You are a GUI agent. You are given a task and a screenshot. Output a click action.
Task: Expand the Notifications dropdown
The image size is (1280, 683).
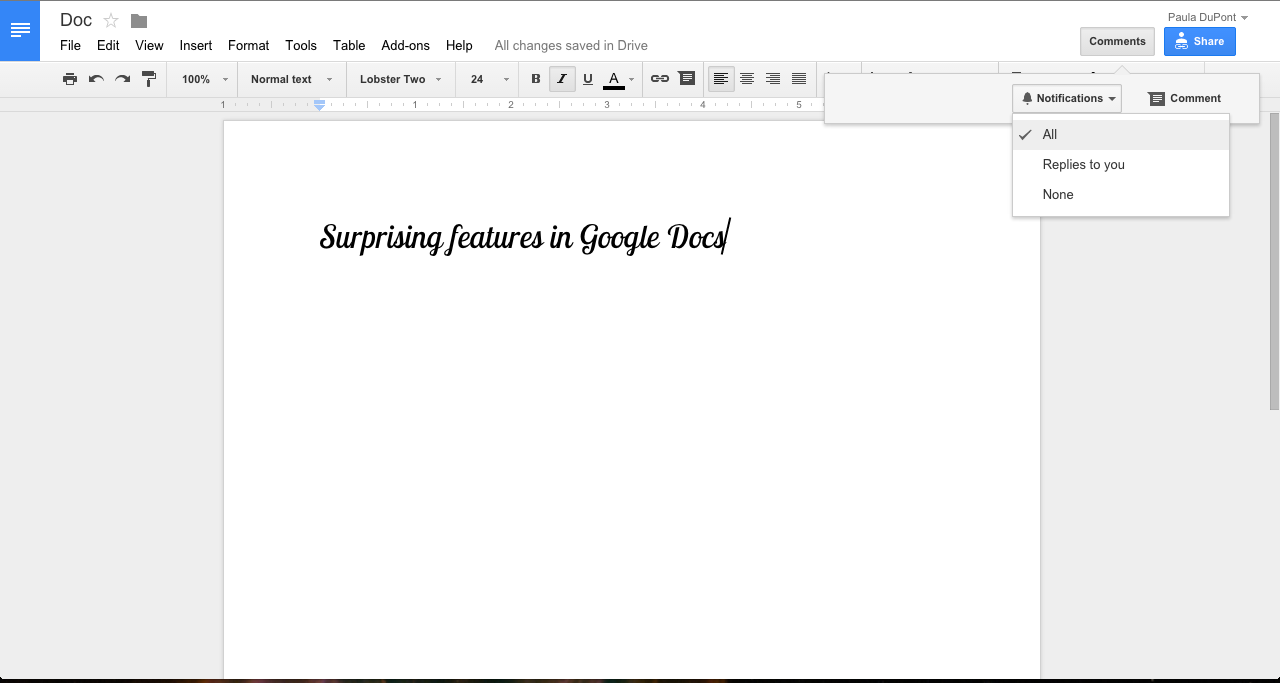1067,98
